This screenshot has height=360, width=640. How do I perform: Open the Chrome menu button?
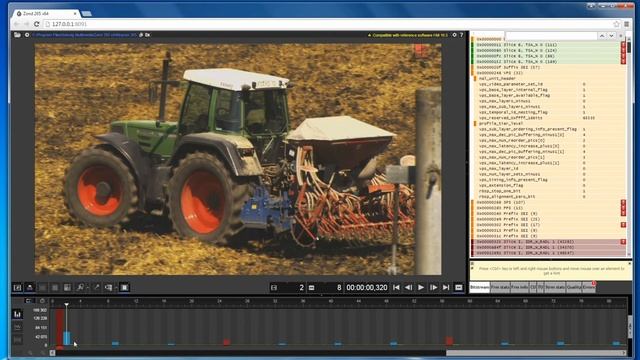[x=627, y=24]
